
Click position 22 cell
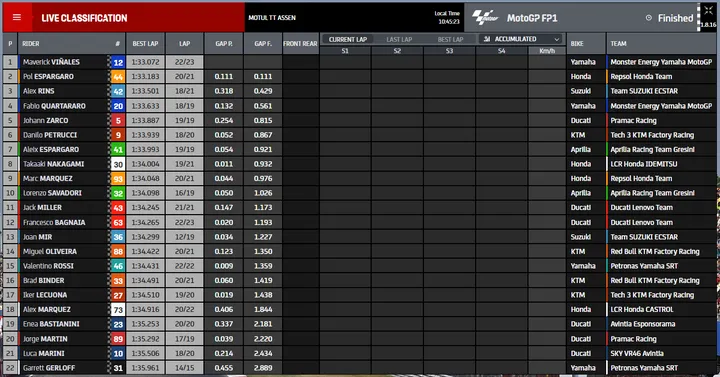10,368
